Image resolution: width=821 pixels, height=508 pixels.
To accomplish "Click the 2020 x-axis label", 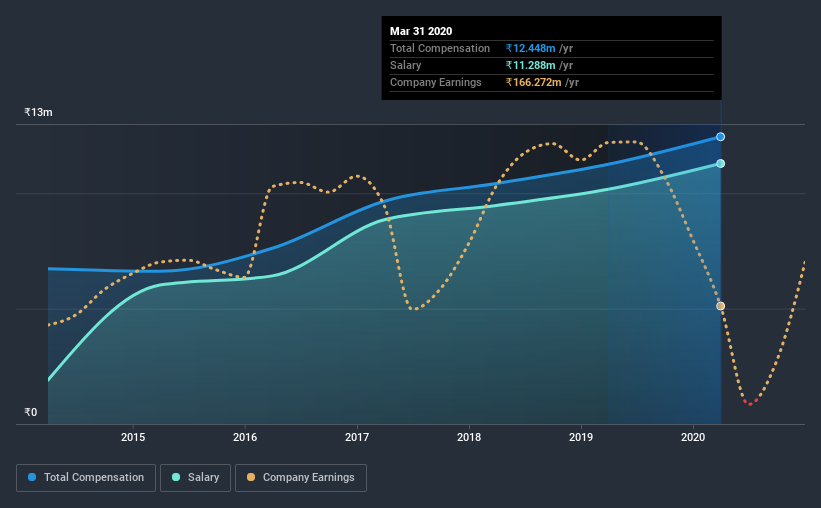I will [x=693, y=437].
